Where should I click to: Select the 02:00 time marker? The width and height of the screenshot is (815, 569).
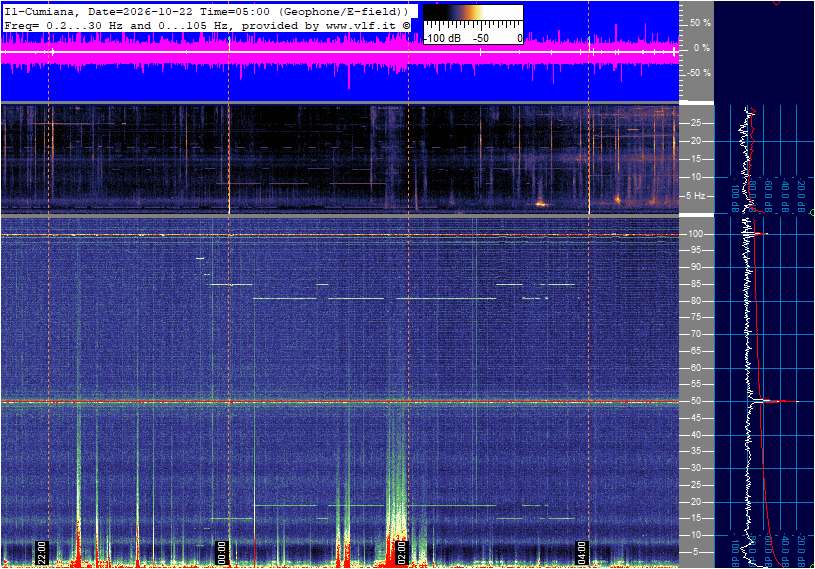pyautogui.click(x=401, y=552)
